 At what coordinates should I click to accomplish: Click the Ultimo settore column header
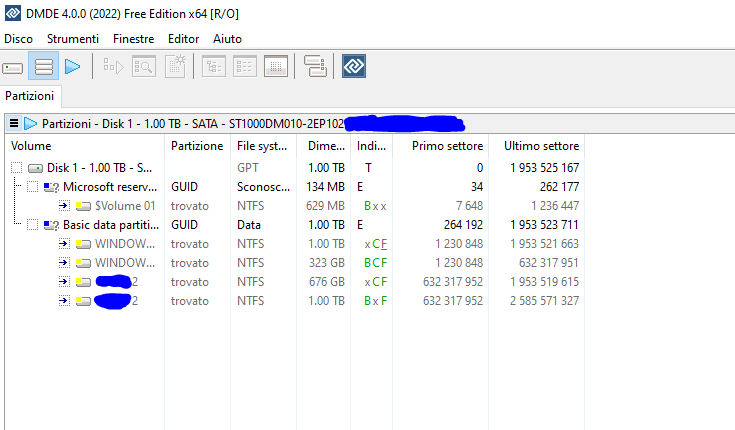coord(537,146)
